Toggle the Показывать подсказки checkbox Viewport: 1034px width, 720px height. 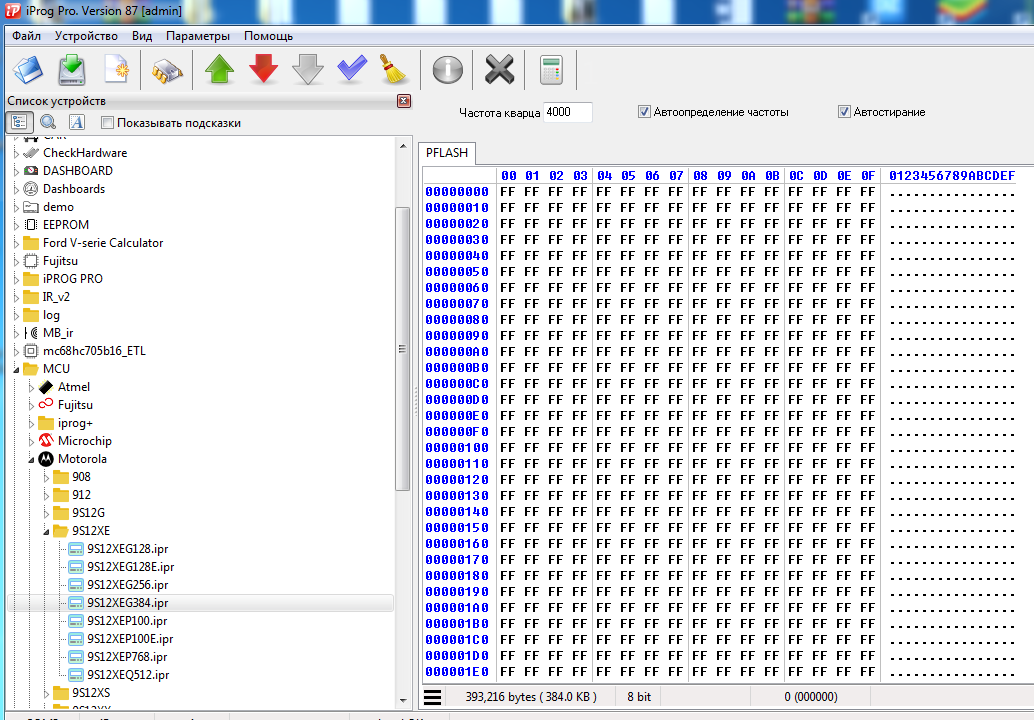(x=107, y=123)
